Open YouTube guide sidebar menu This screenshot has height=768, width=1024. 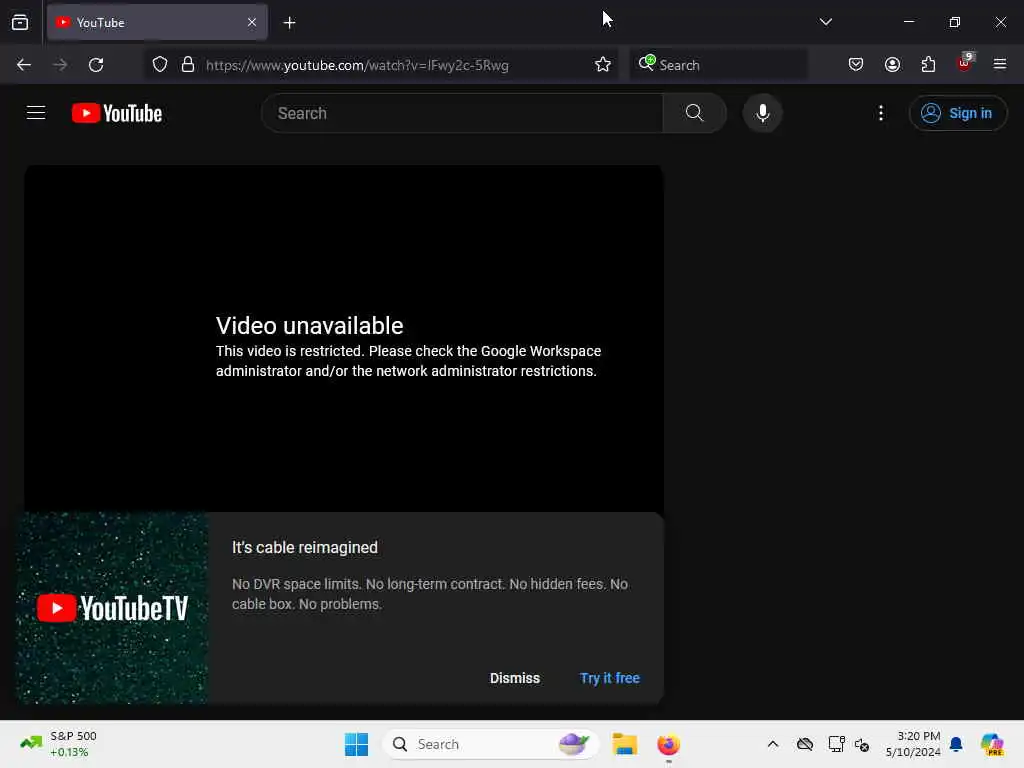coord(36,113)
